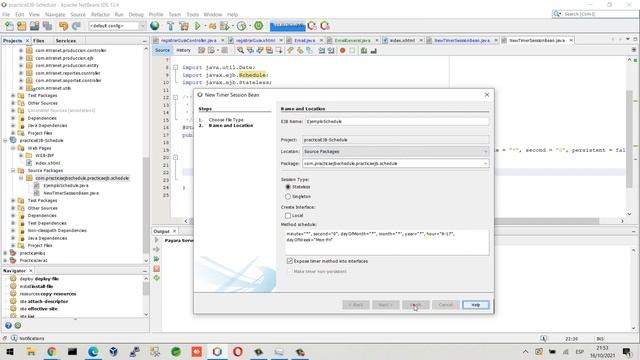
Task: Close the New Timer Session Bean dialog
Action: [x=487, y=95]
